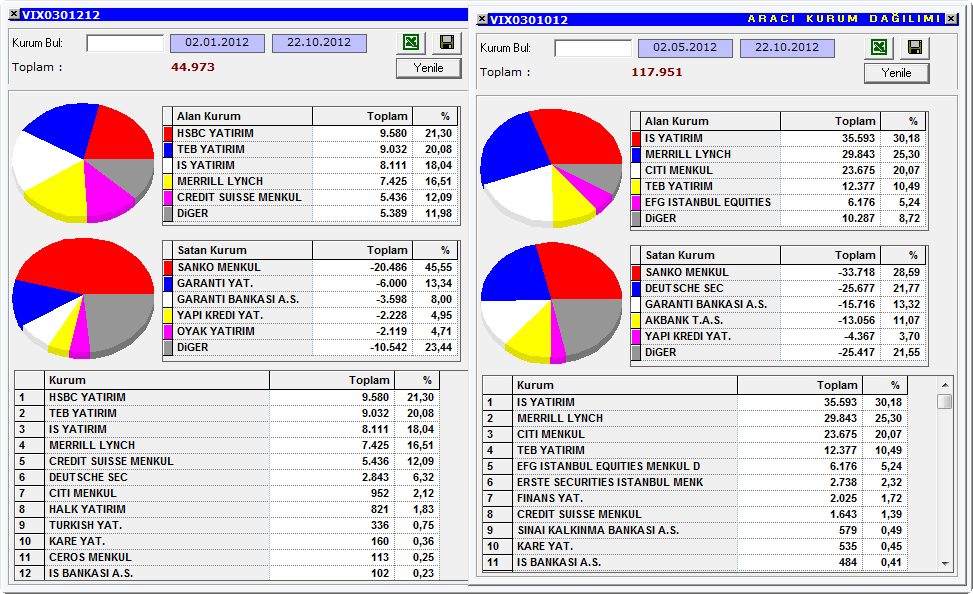The image size is (973, 594).
Task: Select red swatch beside HSBC YATIRIM
Action: point(168,133)
